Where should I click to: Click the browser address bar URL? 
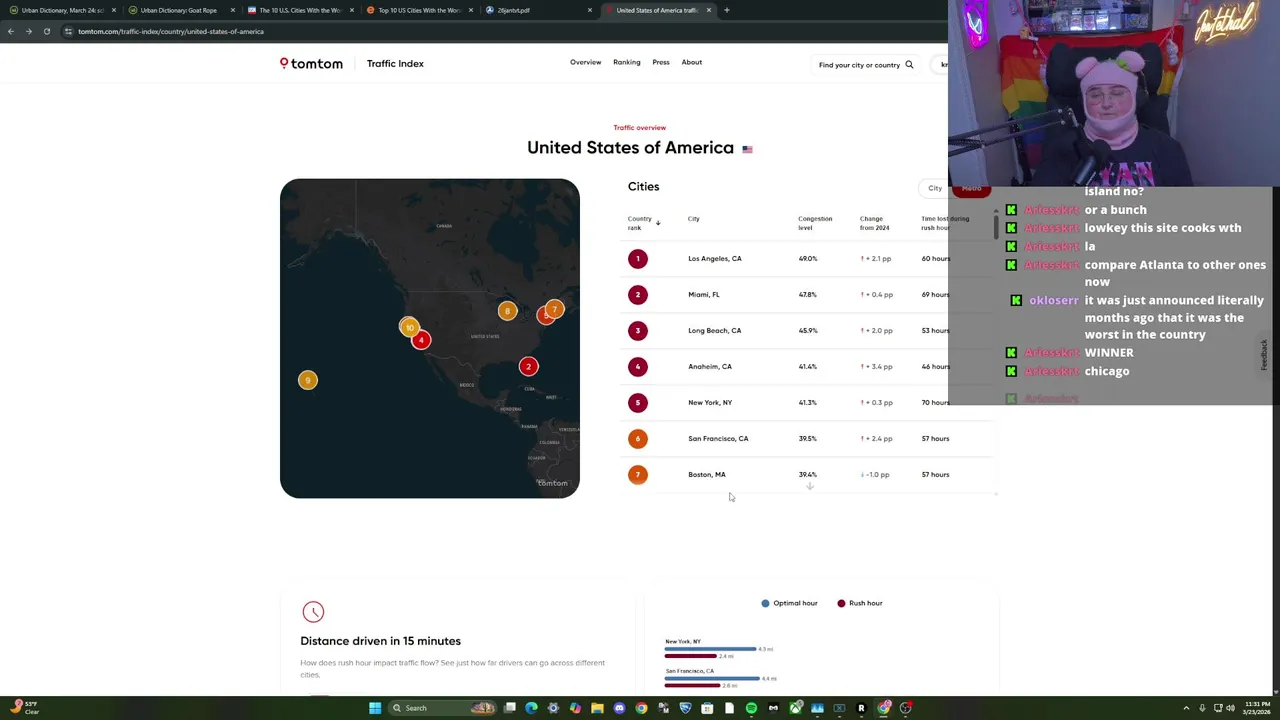click(171, 31)
